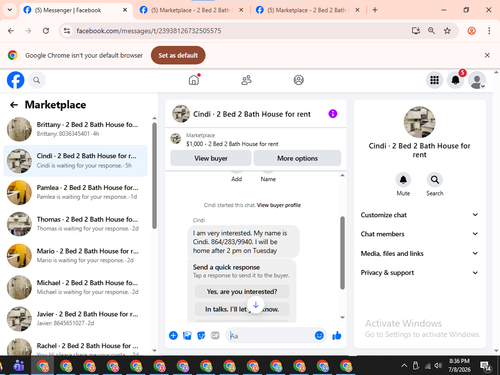Select the Cindi conversation row

76,161
